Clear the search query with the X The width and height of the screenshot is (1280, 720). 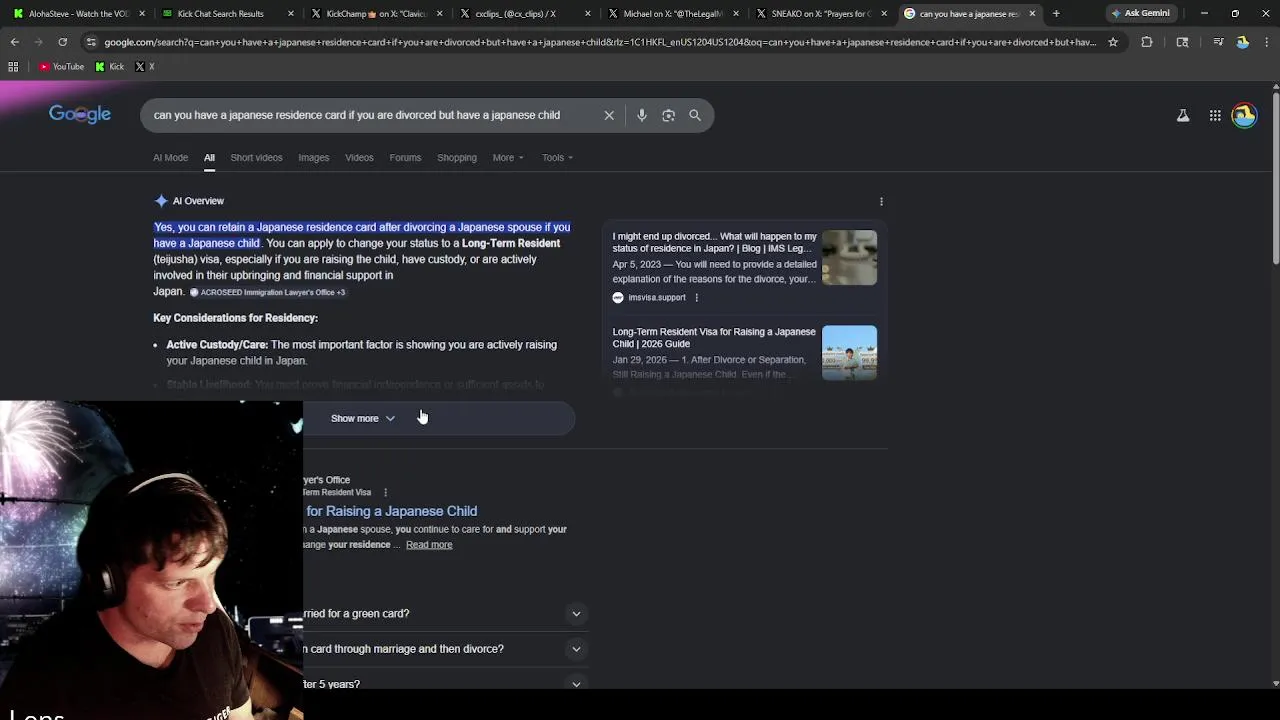pos(609,115)
